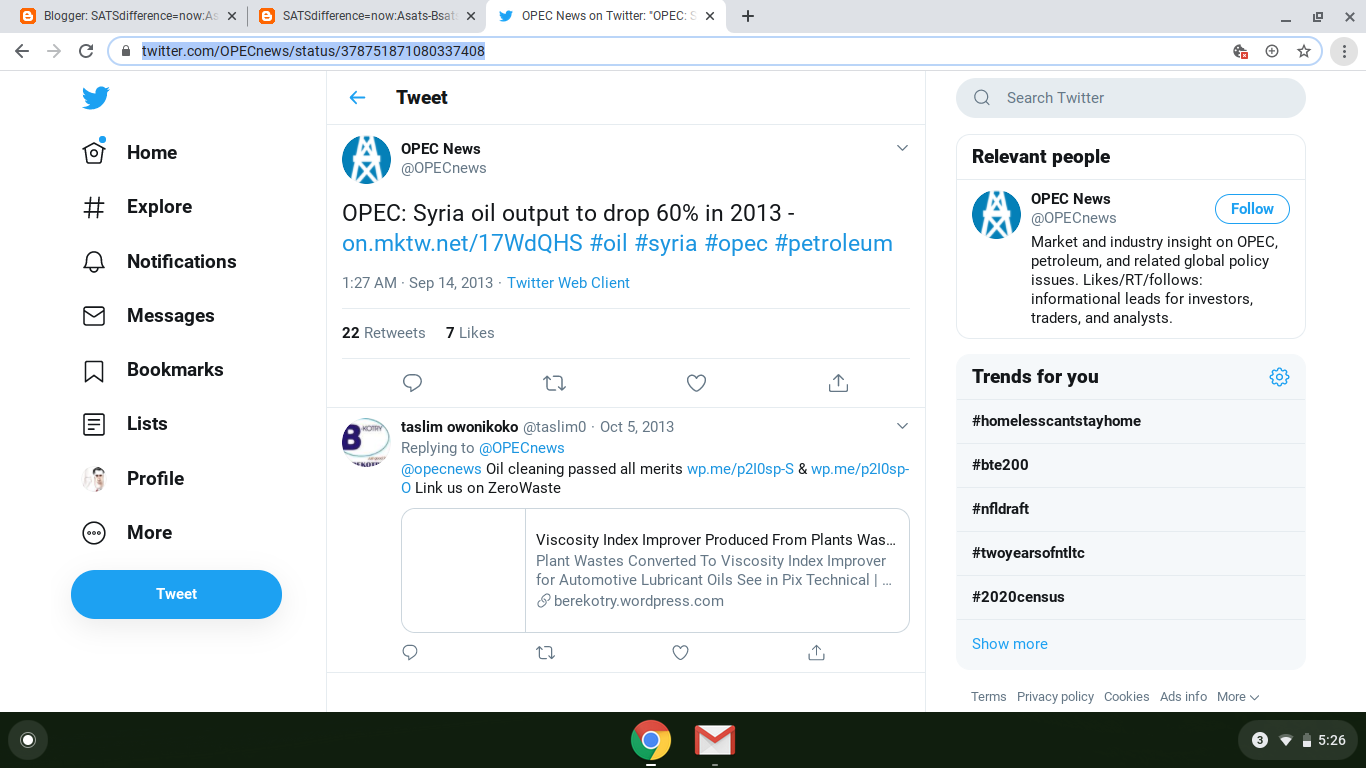This screenshot has height=768, width=1366.
Task: Share taslim owonikoko's reply
Action: tap(816, 653)
